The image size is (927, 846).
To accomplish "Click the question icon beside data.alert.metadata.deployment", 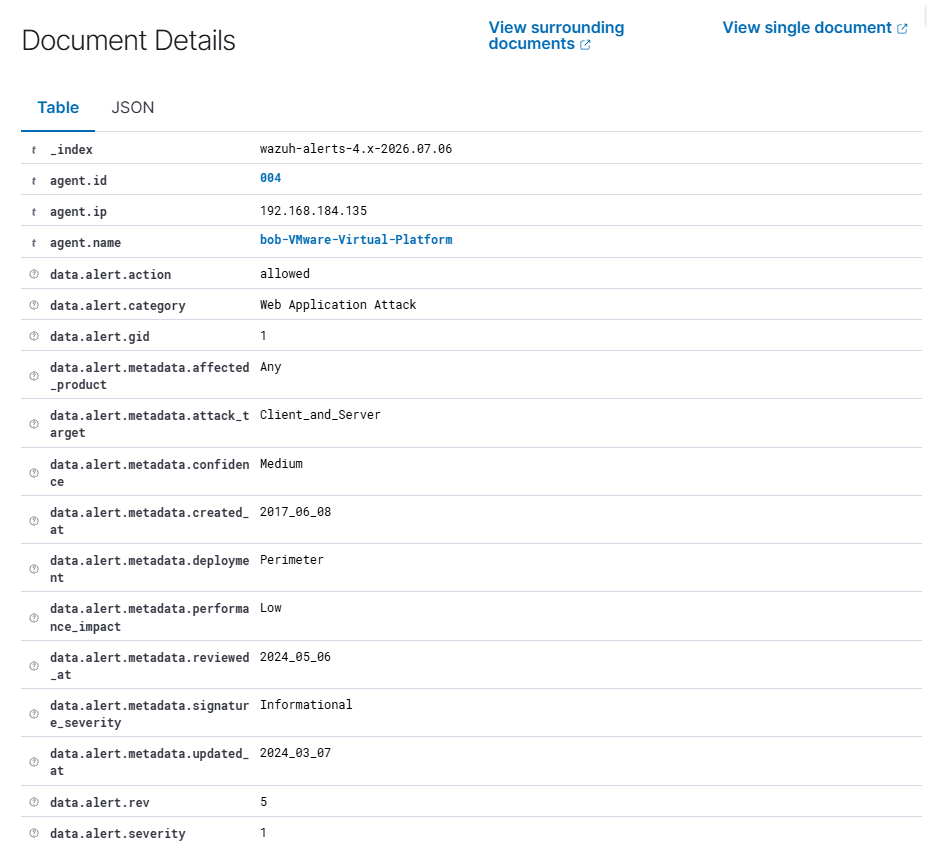I will pyautogui.click(x=34, y=569).
